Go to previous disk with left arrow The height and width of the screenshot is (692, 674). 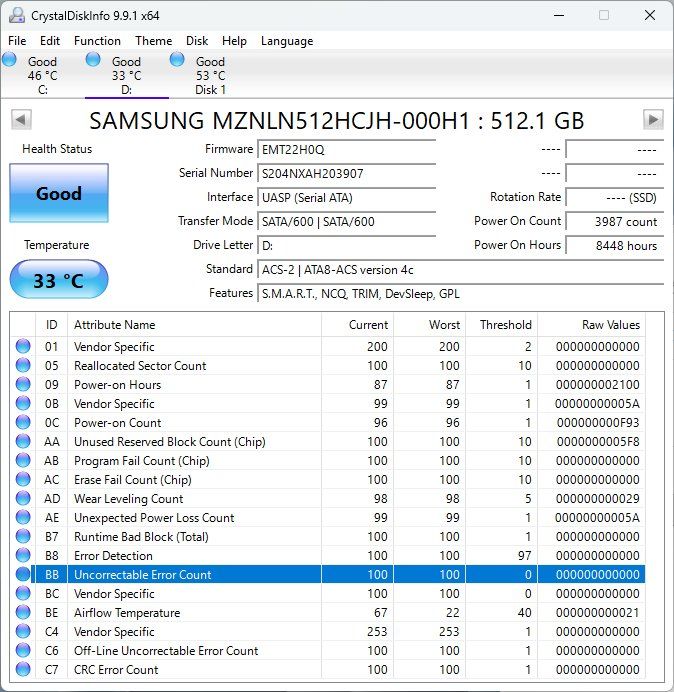(x=21, y=120)
